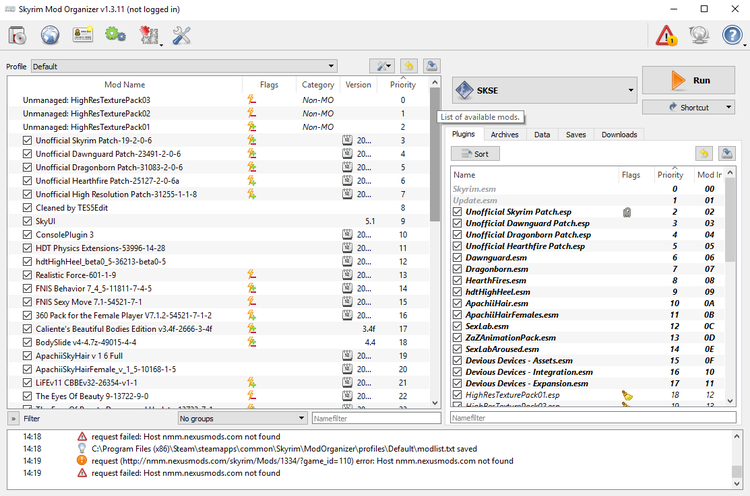The height and width of the screenshot is (496, 750).
Task: Uncheck the SkyUI mod
Action: click(27, 221)
